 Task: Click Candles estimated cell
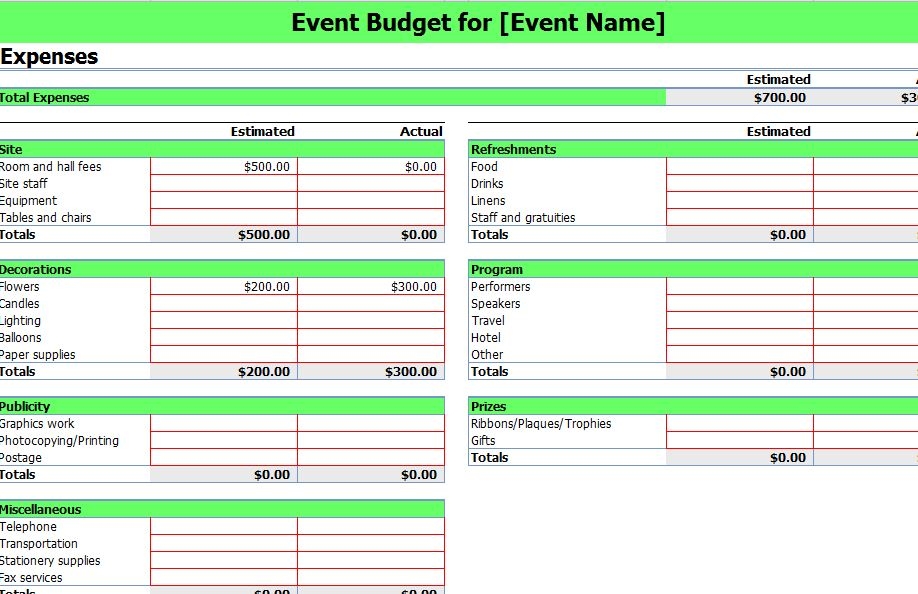pos(224,303)
